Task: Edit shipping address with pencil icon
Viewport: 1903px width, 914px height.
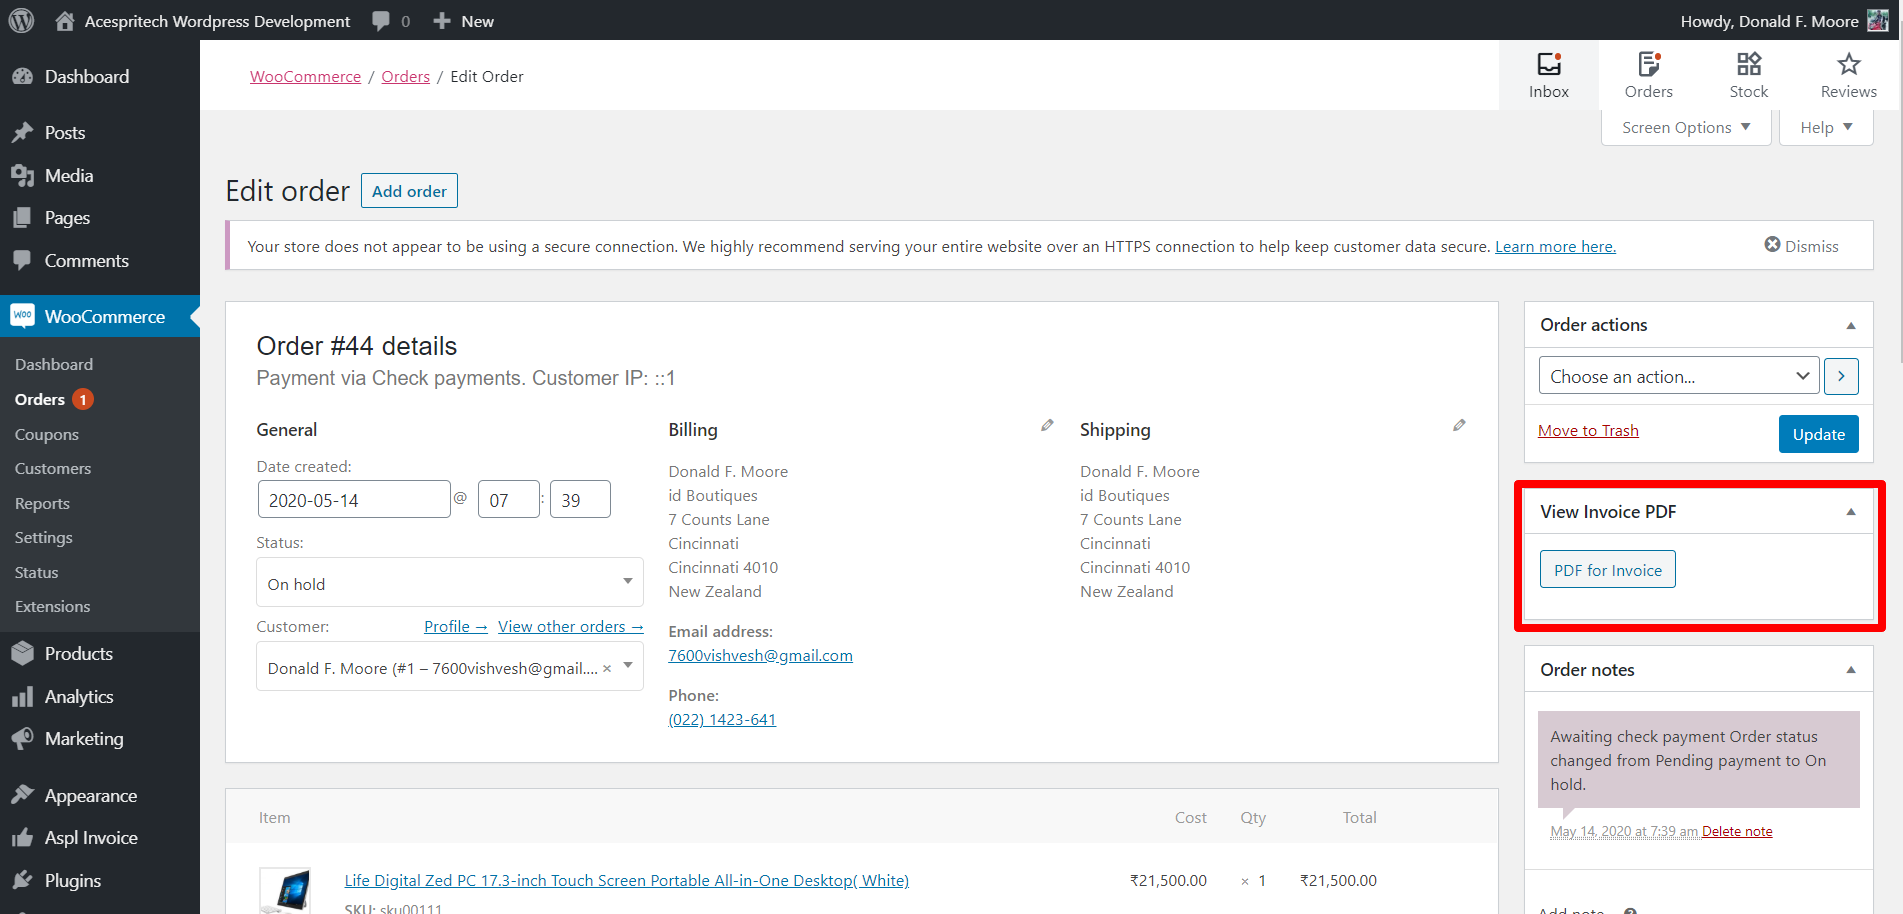Action: tap(1459, 426)
